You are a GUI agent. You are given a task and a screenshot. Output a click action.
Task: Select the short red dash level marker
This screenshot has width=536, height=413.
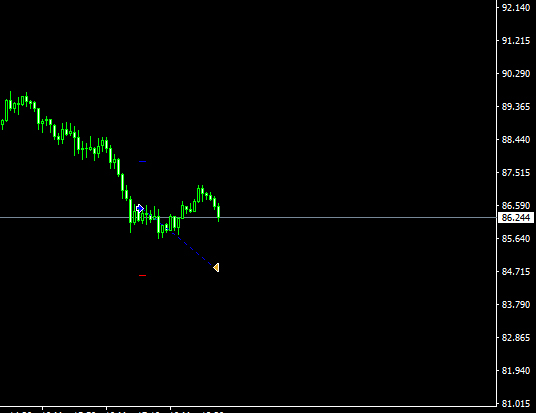pos(143,275)
